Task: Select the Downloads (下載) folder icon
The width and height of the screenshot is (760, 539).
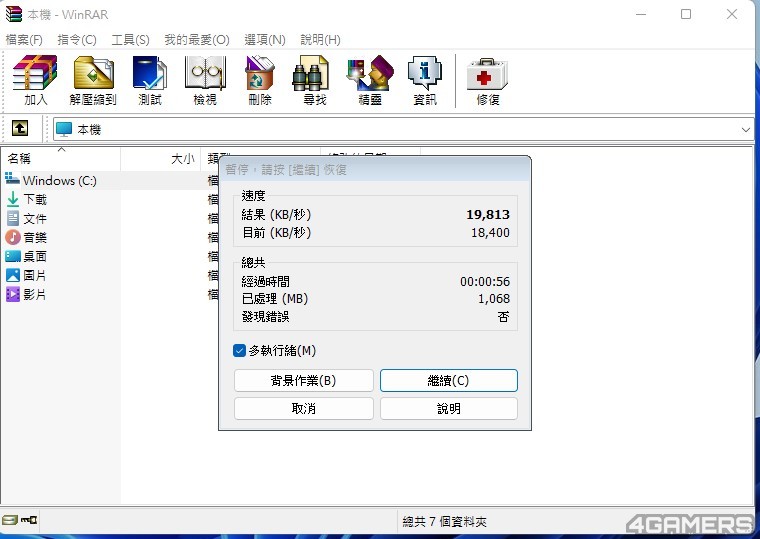Action: [x=13, y=199]
